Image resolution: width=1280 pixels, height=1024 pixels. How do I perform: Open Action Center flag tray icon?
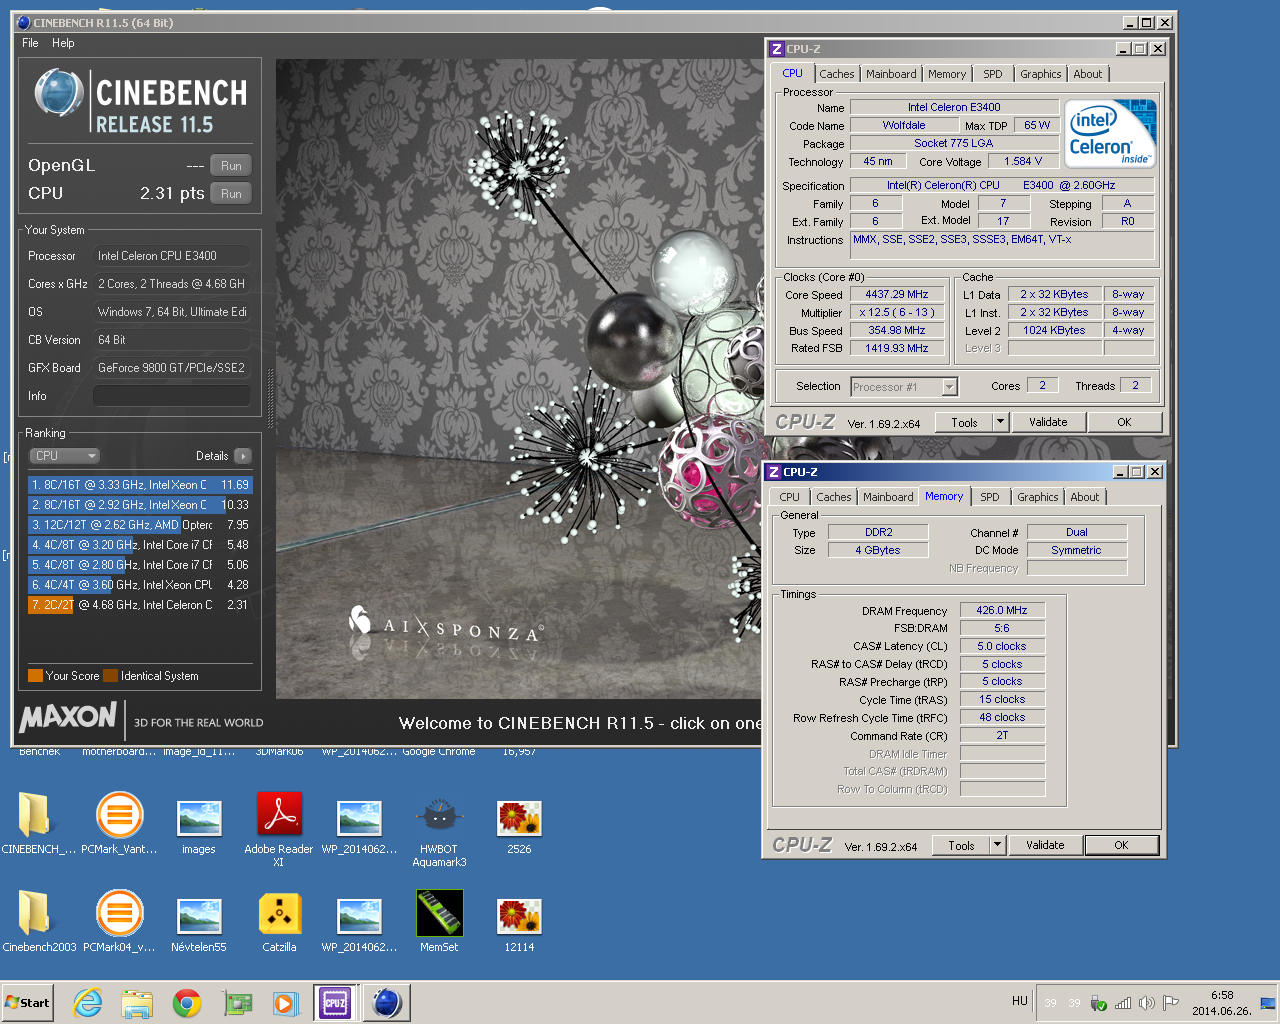pos(1170,1003)
